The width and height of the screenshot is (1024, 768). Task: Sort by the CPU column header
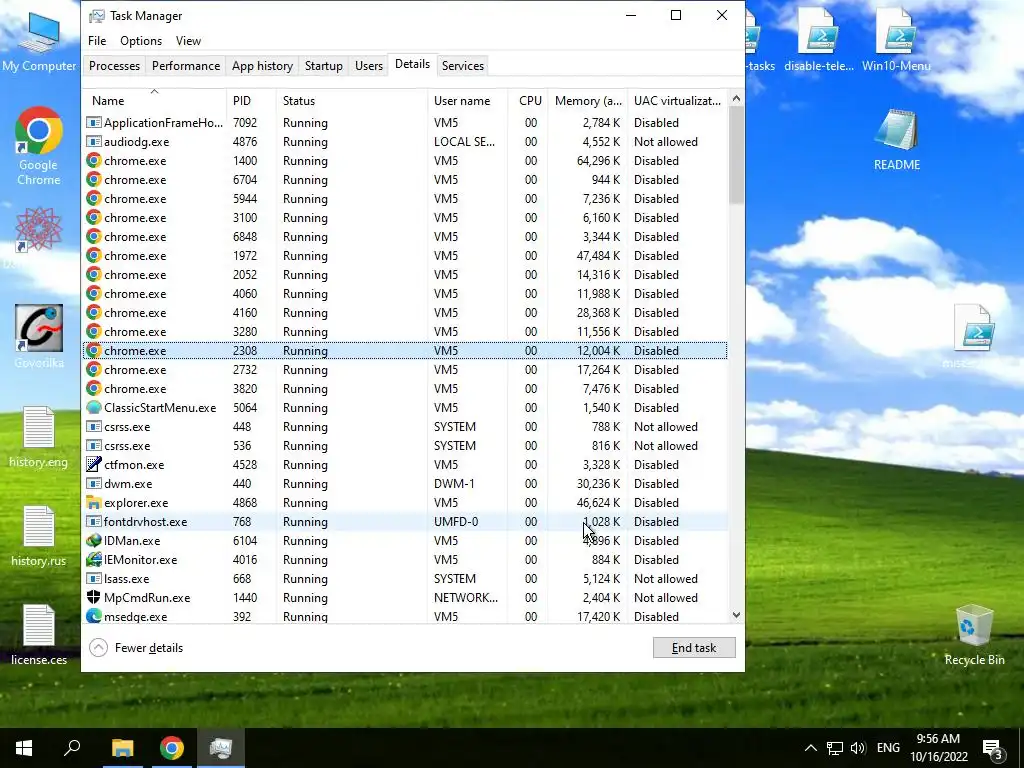(528, 101)
